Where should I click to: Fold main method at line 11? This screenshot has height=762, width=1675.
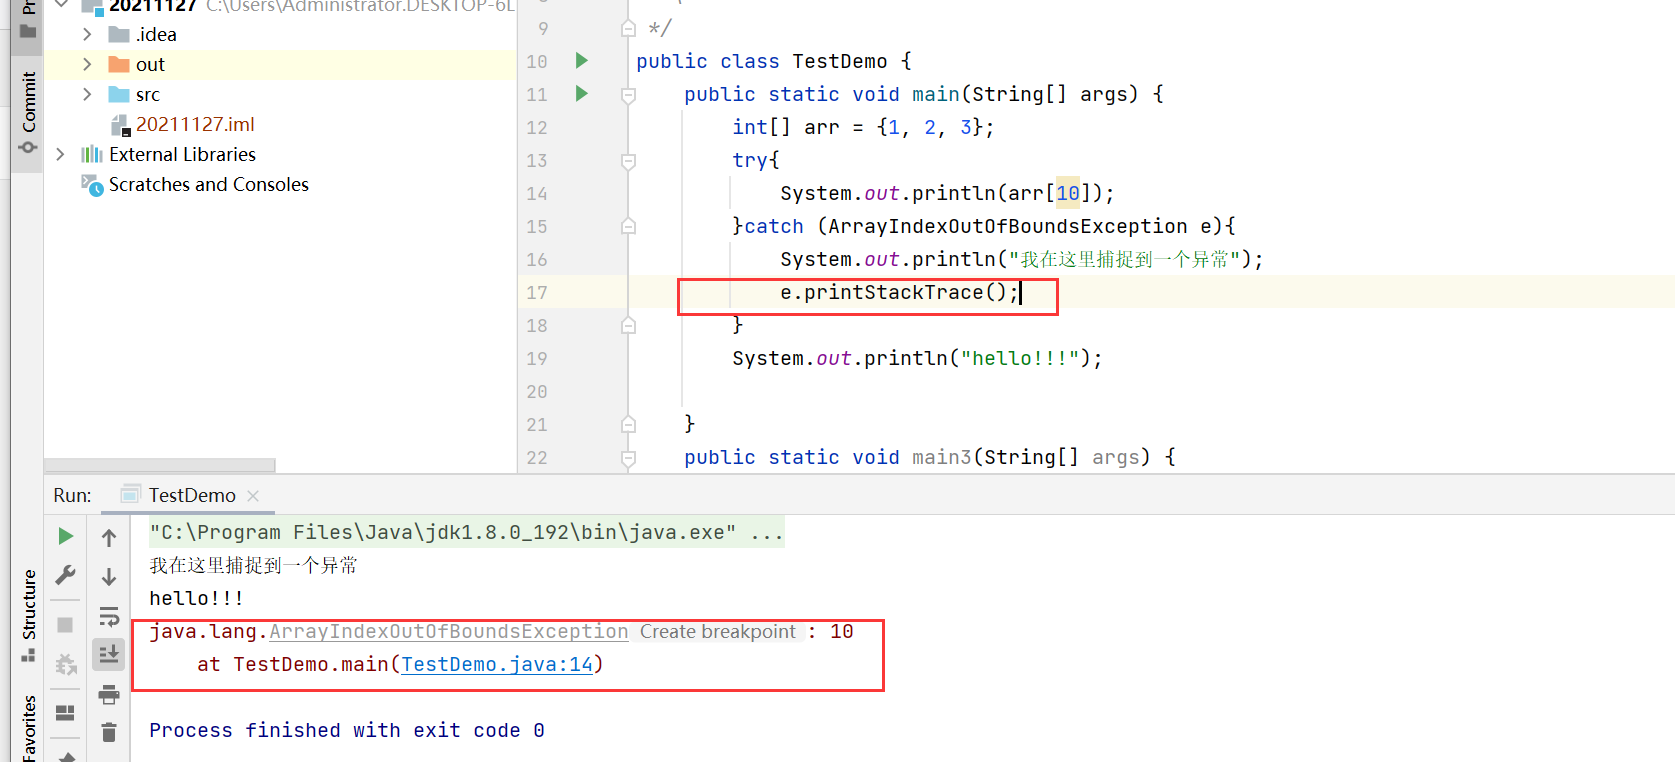[628, 95]
